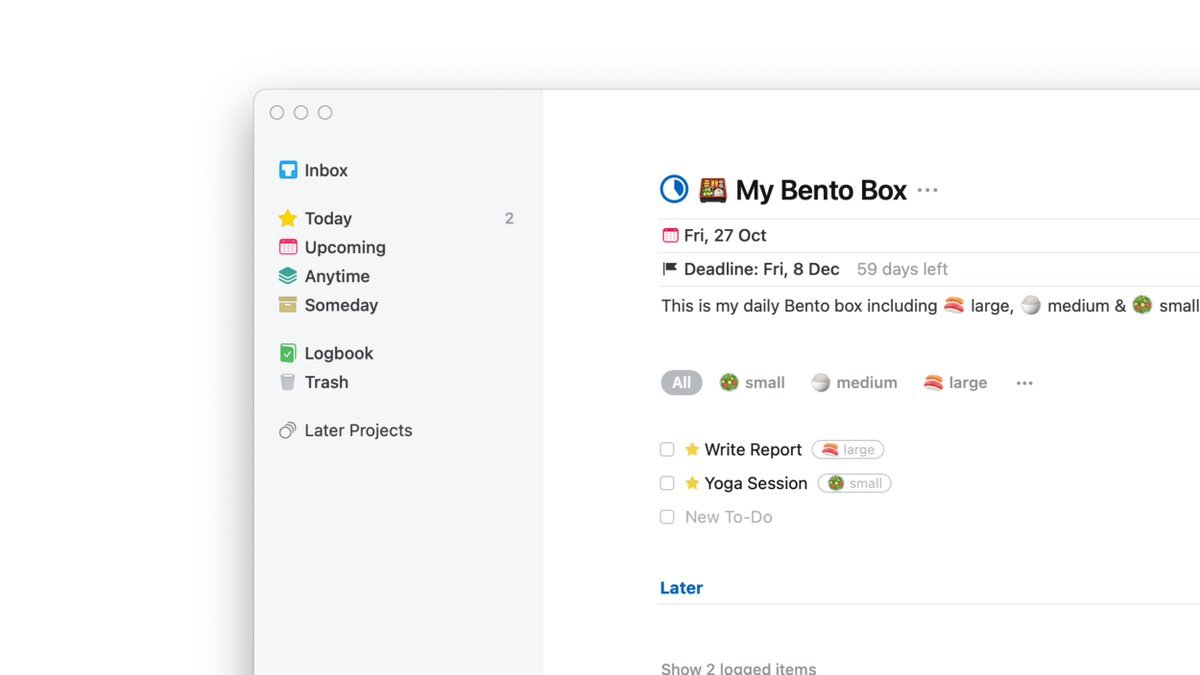Open the Someday archive box icon

288,305
